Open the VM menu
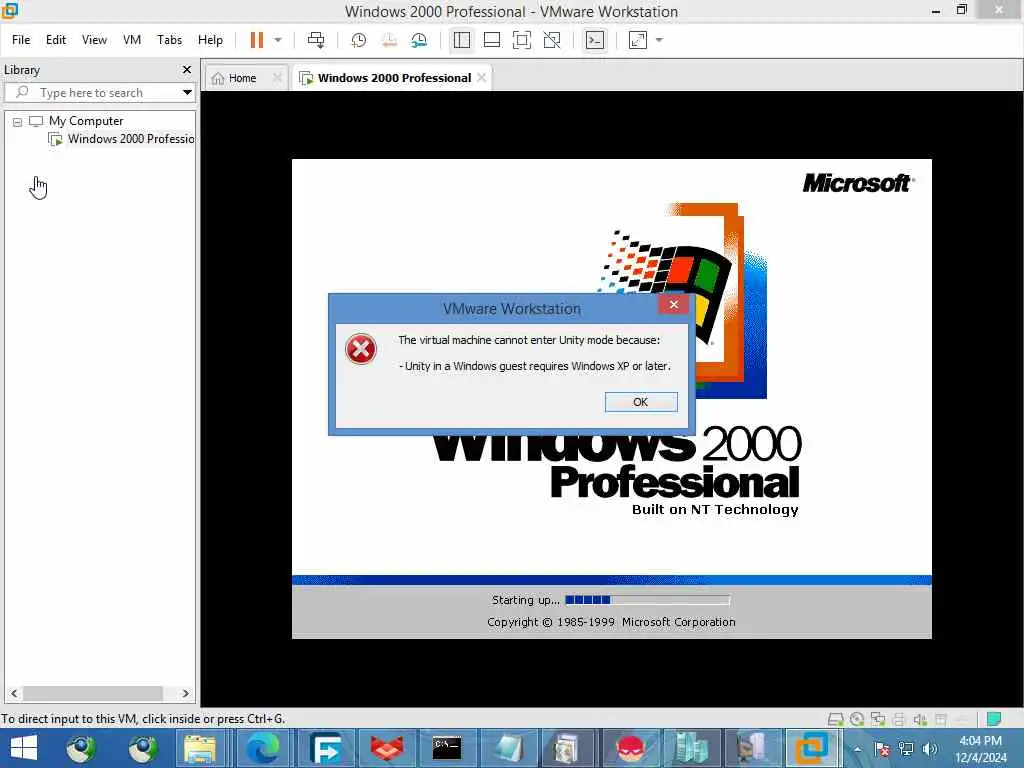The image size is (1024, 768). pyautogui.click(x=132, y=40)
